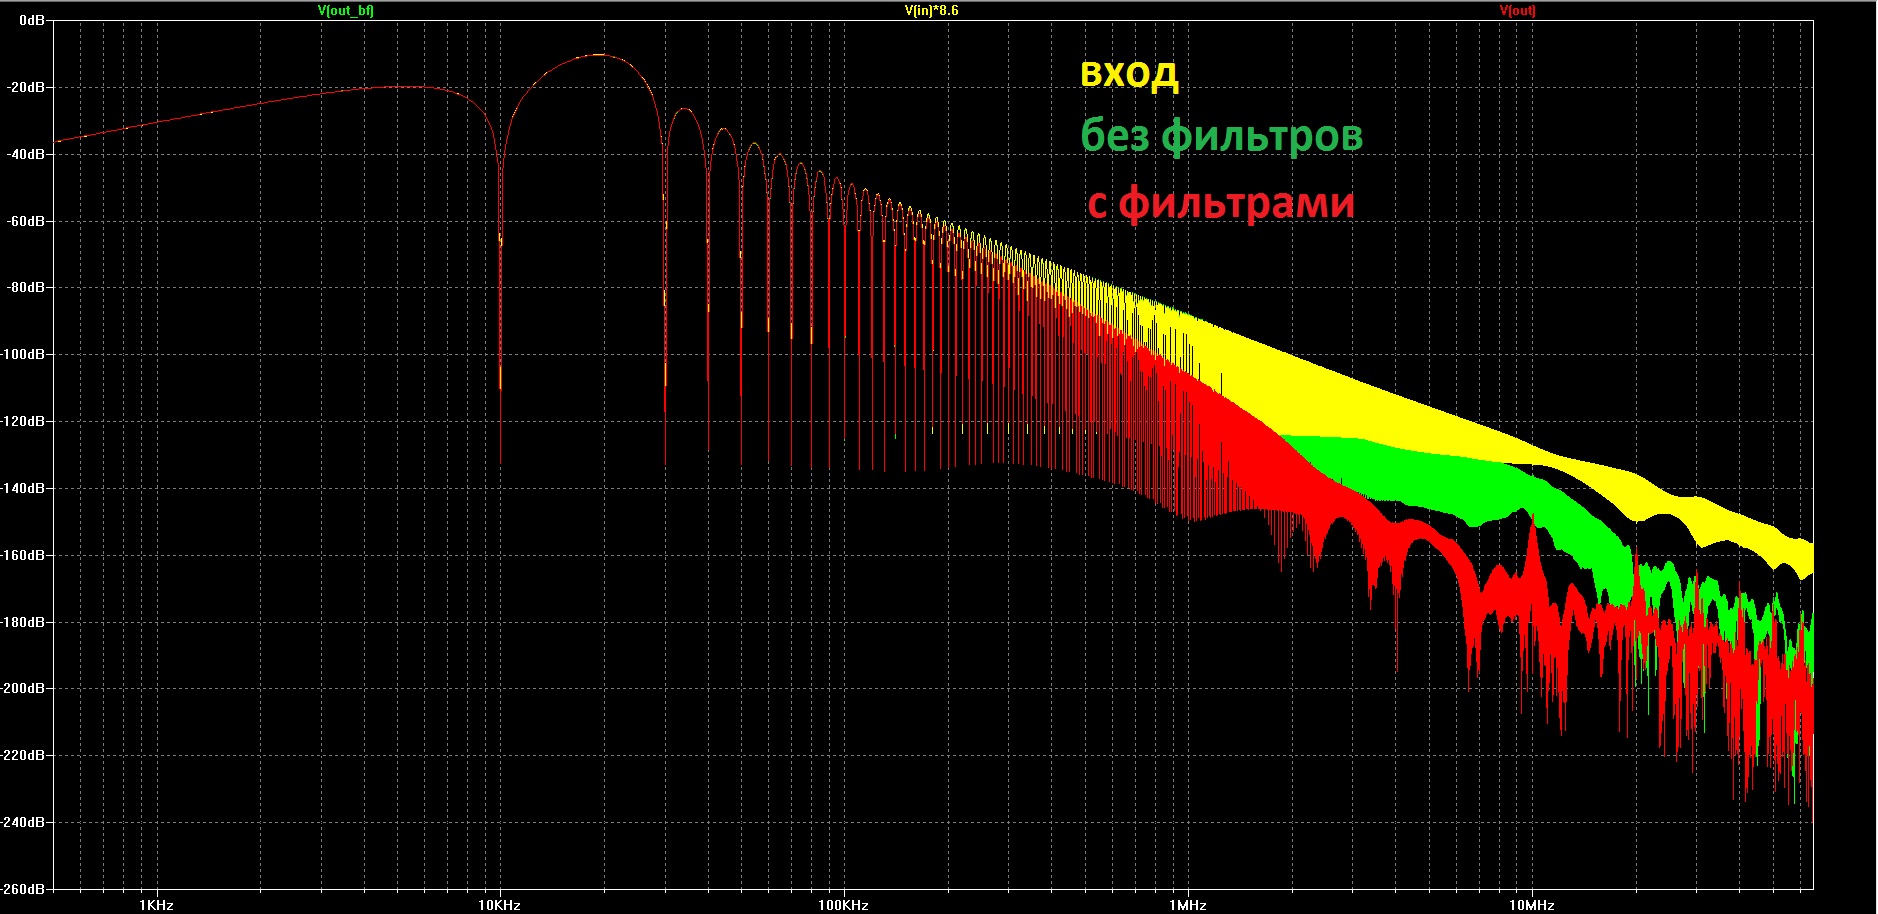Click the -260dB vertical axis label
The width and height of the screenshot is (1878, 914).
point(23,889)
